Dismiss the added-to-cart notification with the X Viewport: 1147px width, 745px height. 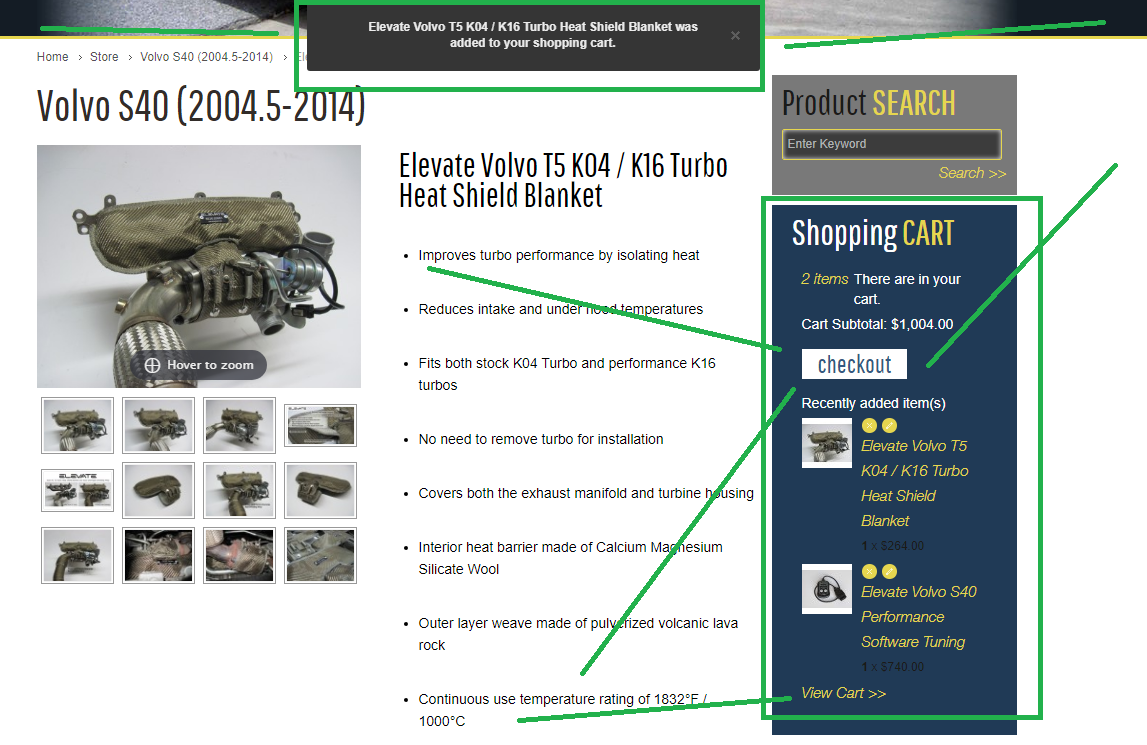coord(735,35)
